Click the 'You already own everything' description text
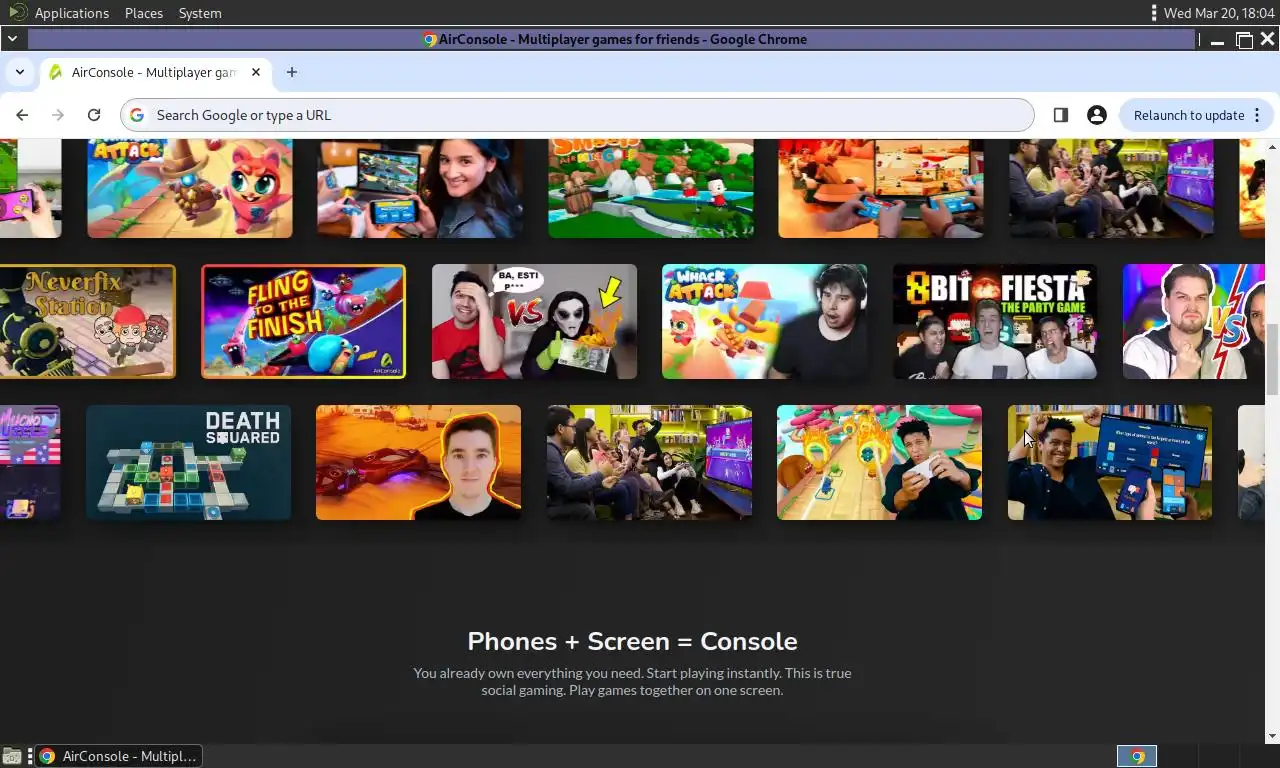Viewport: 1280px width, 768px height. tap(632, 681)
